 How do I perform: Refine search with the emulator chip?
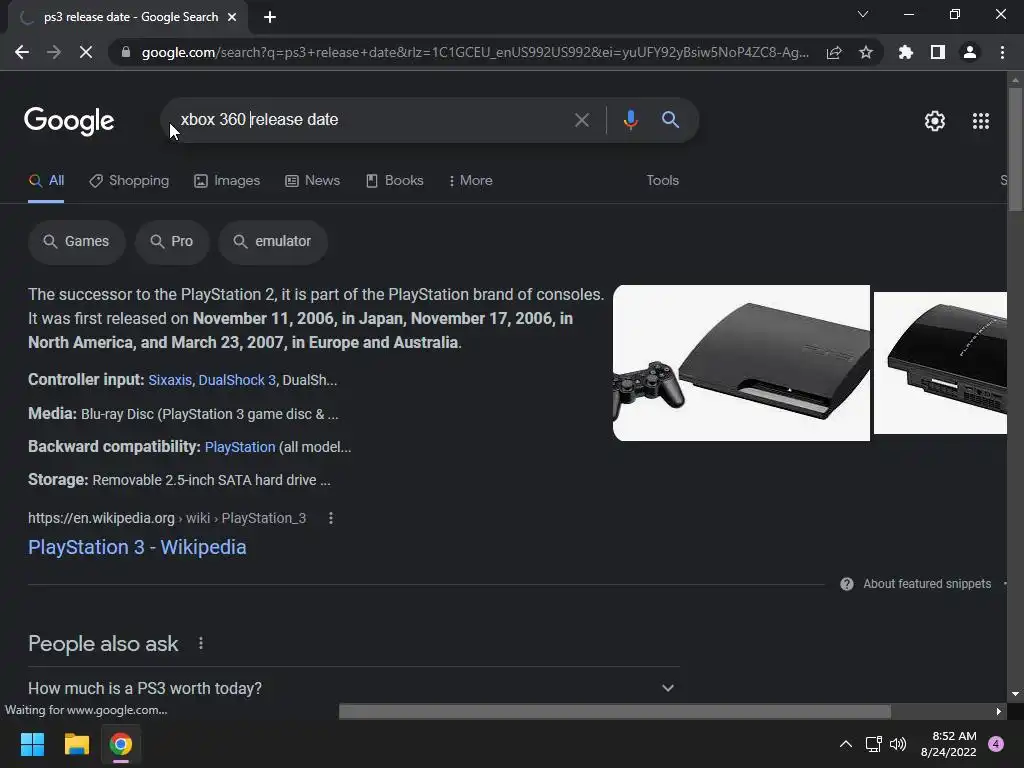tap(272, 242)
